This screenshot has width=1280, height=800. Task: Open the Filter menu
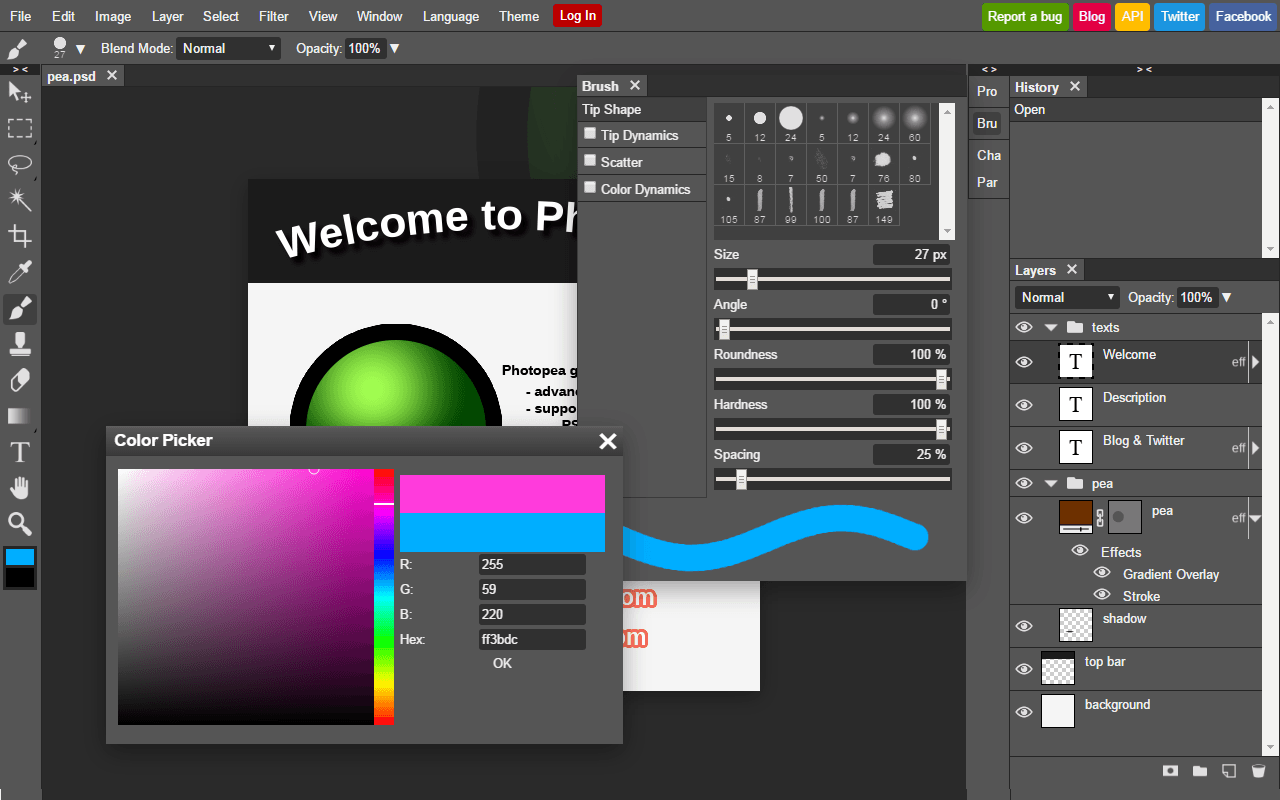[273, 16]
